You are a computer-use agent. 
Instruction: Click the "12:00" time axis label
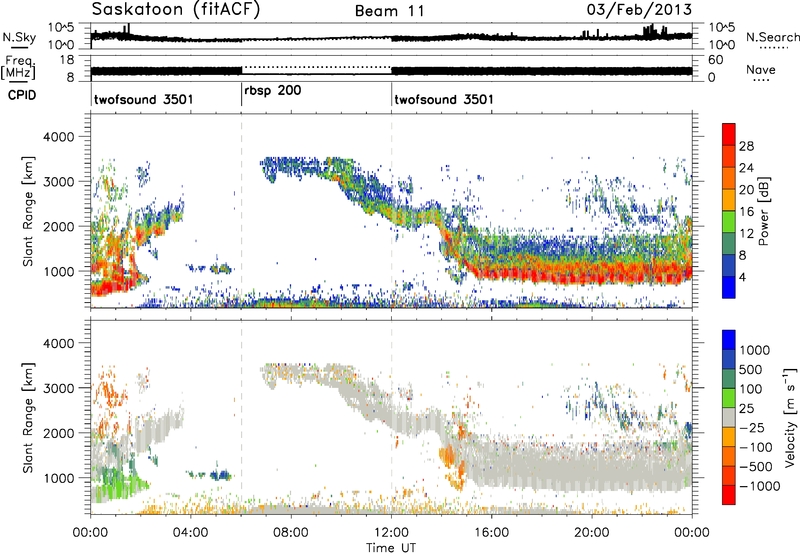pyautogui.click(x=391, y=533)
